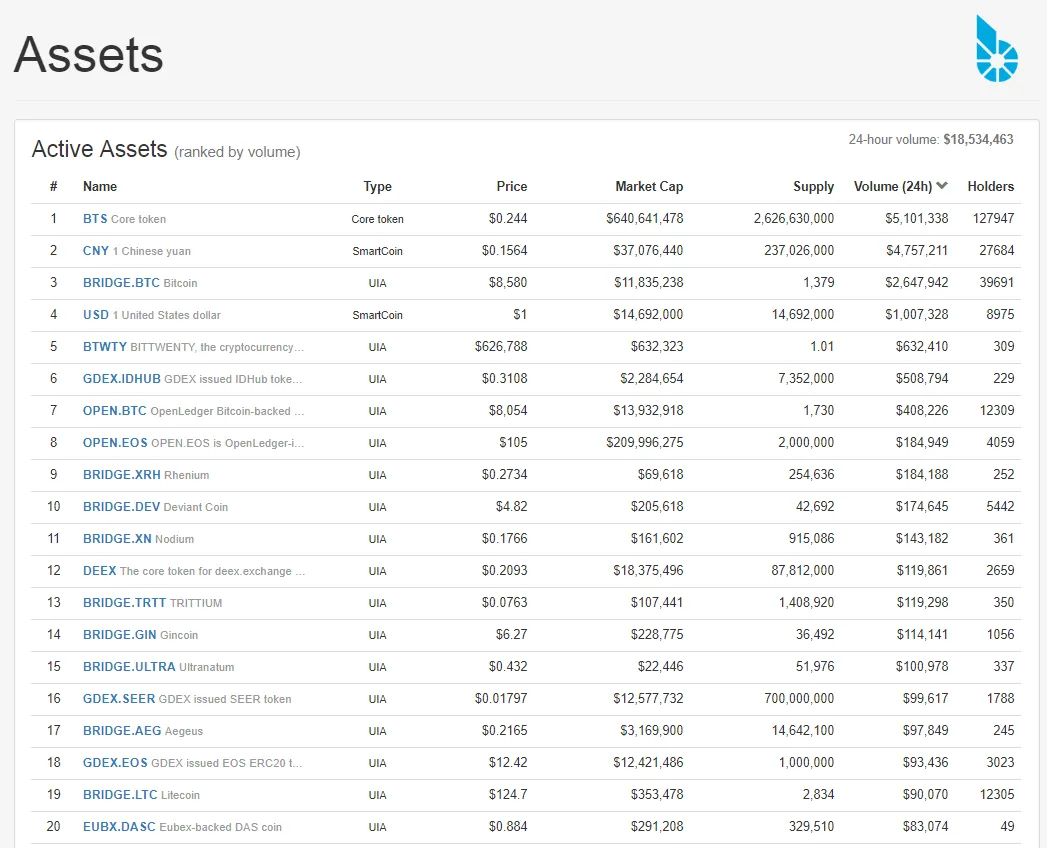Open the BRIDGE.LTC asset link
Viewport: 1047px width, 848px height.
tap(120, 795)
